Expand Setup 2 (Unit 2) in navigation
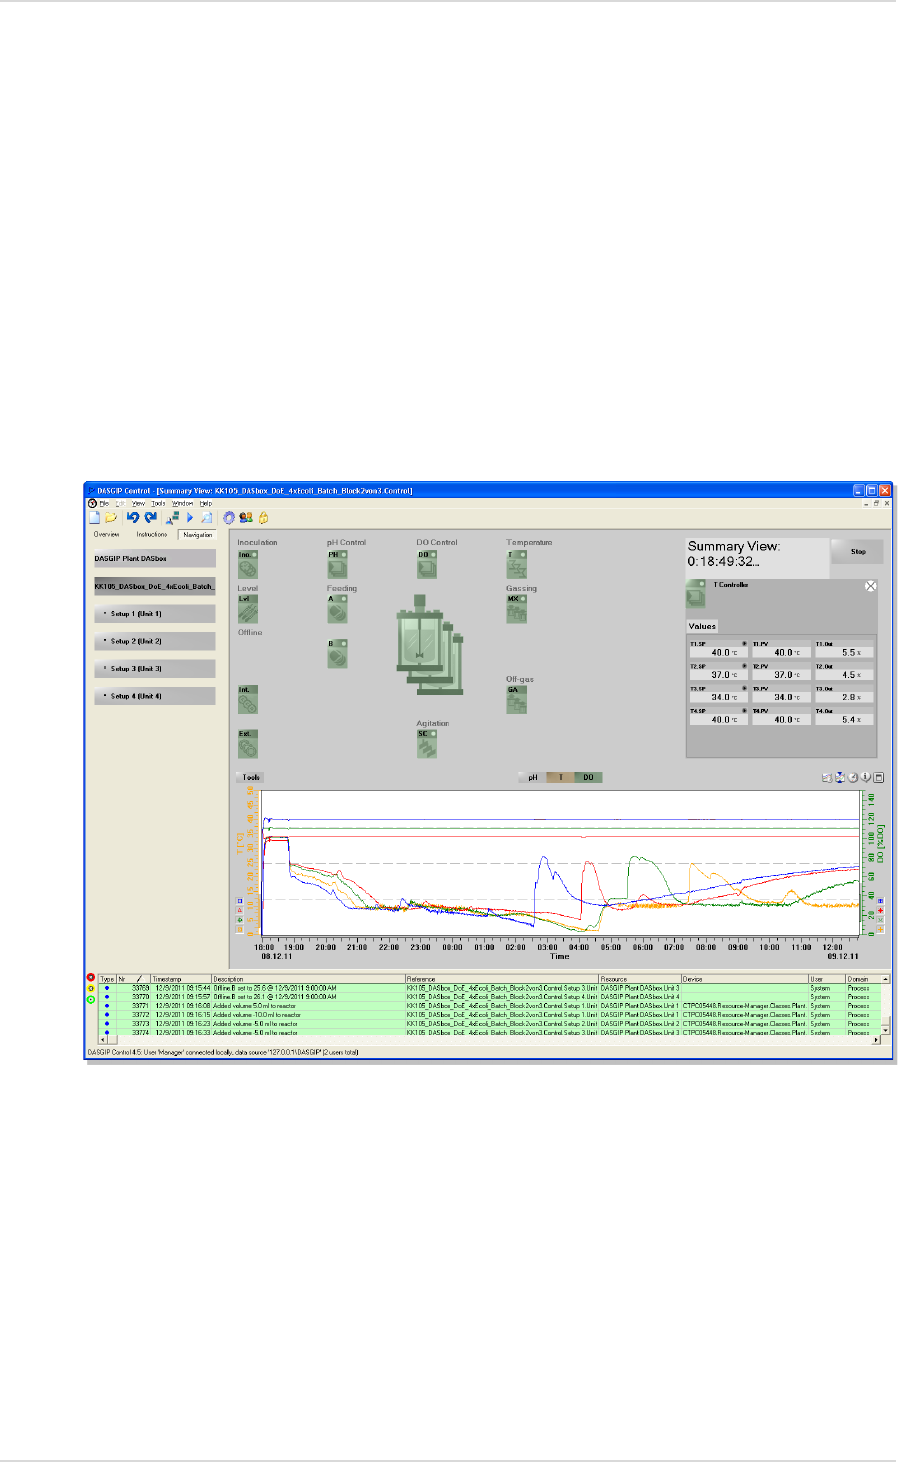This screenshot has height=1462, width=898. [x=155, y=641]
